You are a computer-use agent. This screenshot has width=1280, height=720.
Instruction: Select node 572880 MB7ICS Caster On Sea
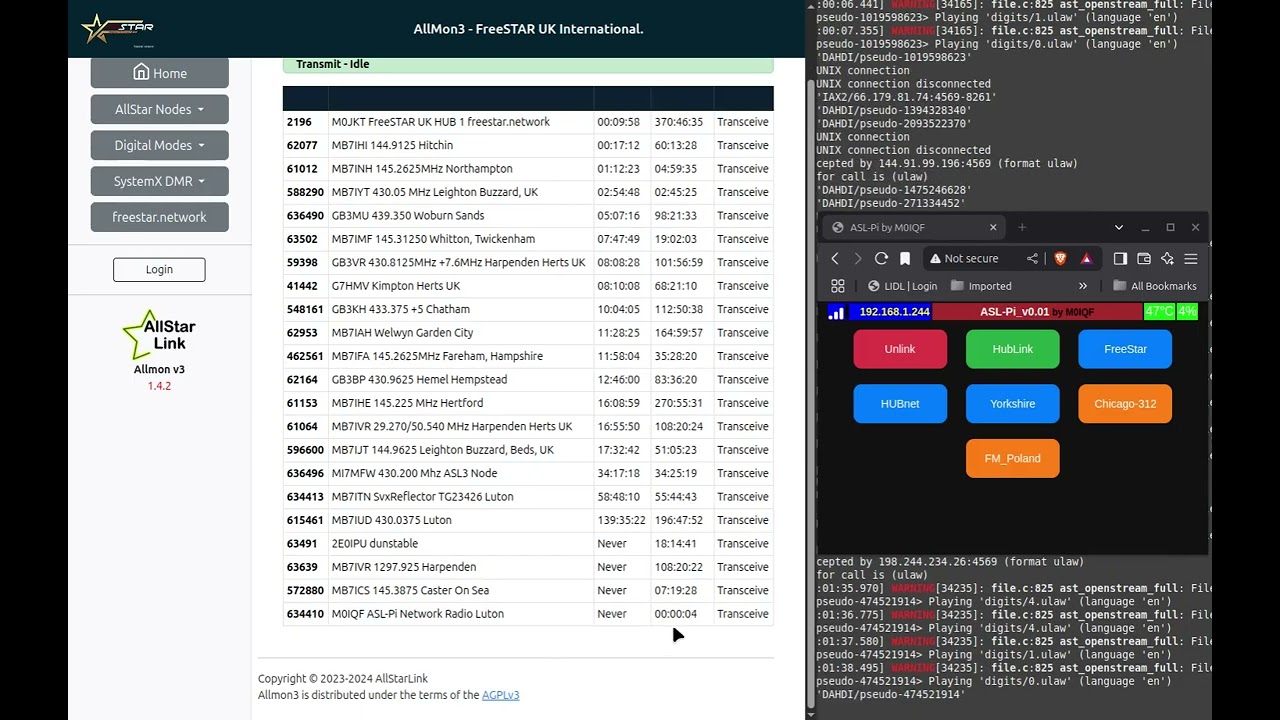pyautogui.click(x=528, y=590)
